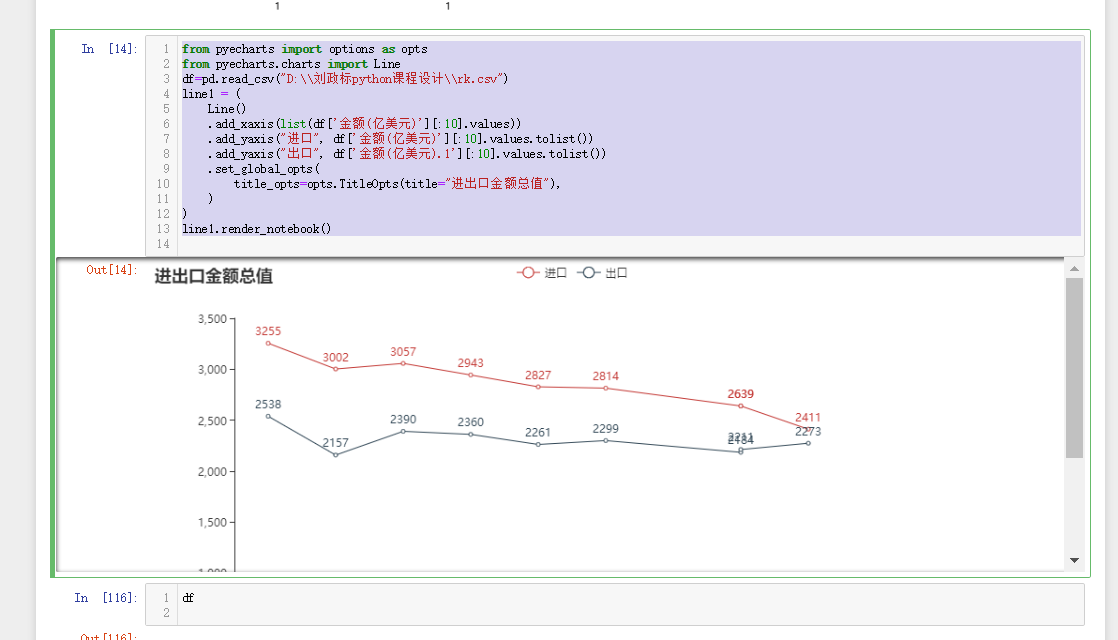This screenshot has width=1118, height=640.
Task: Click the 2390 export data point marker
Action: tap(403, 431)
